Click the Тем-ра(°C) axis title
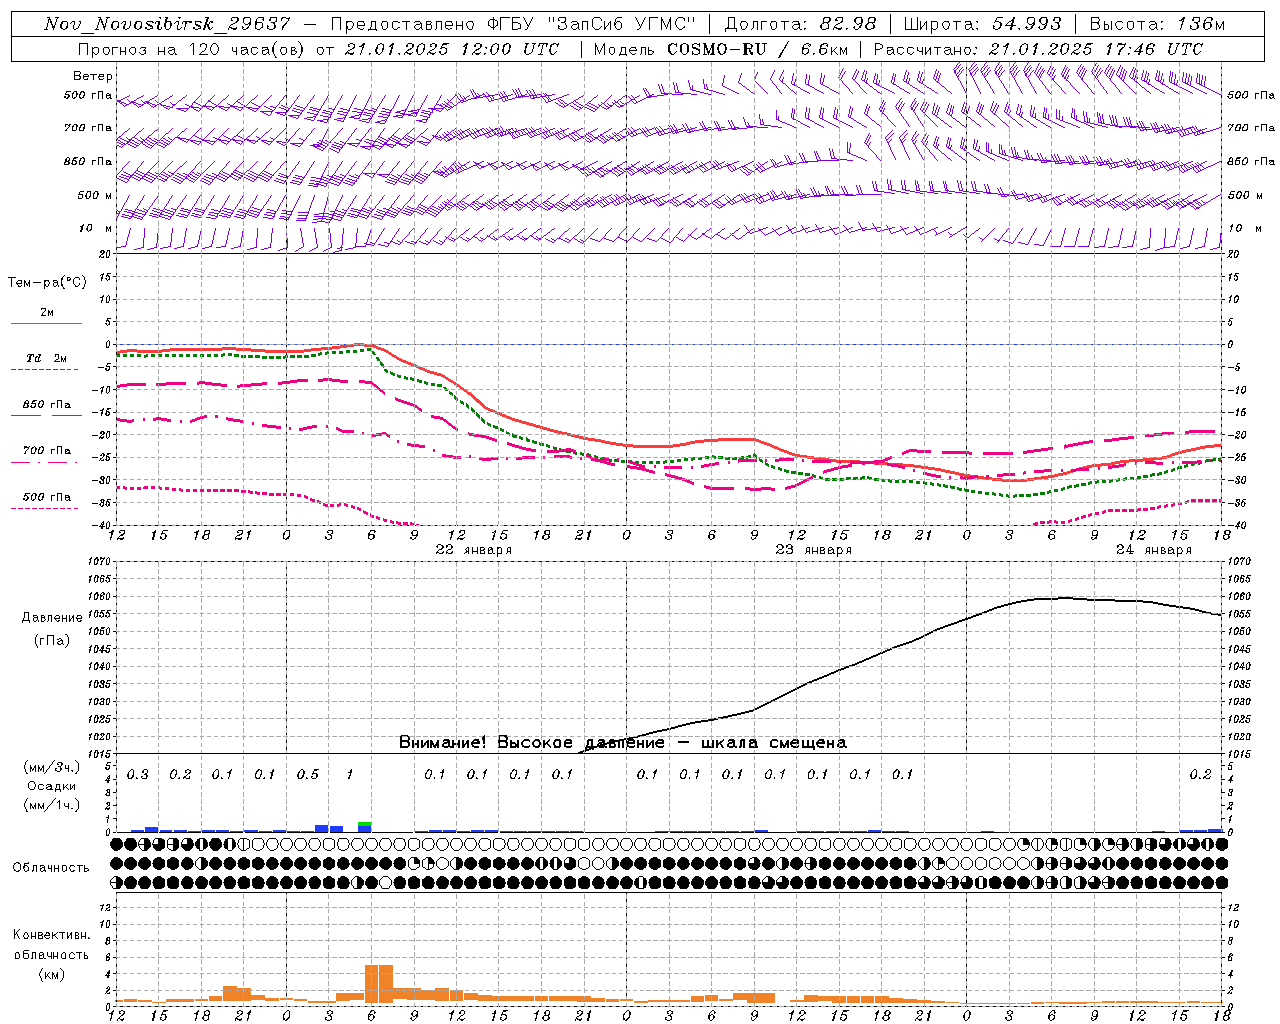The width and height of the screenshot is (1280, 1024). point(47,283)
